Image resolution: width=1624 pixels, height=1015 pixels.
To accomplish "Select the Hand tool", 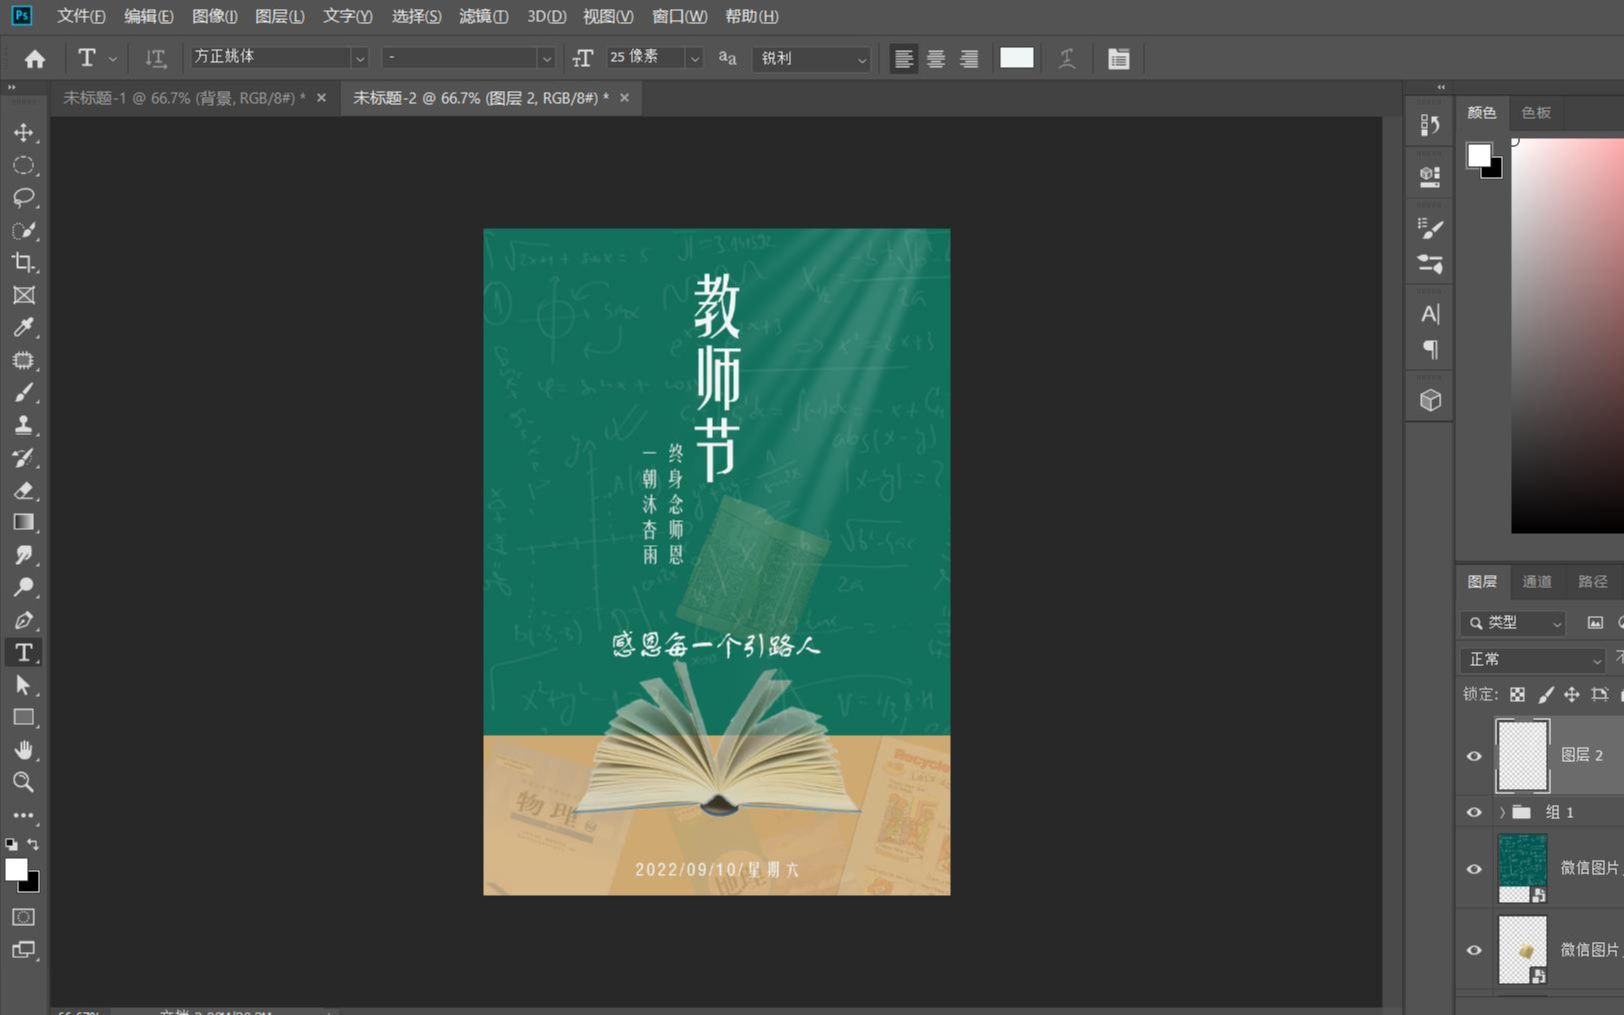I will coord(23,750).
